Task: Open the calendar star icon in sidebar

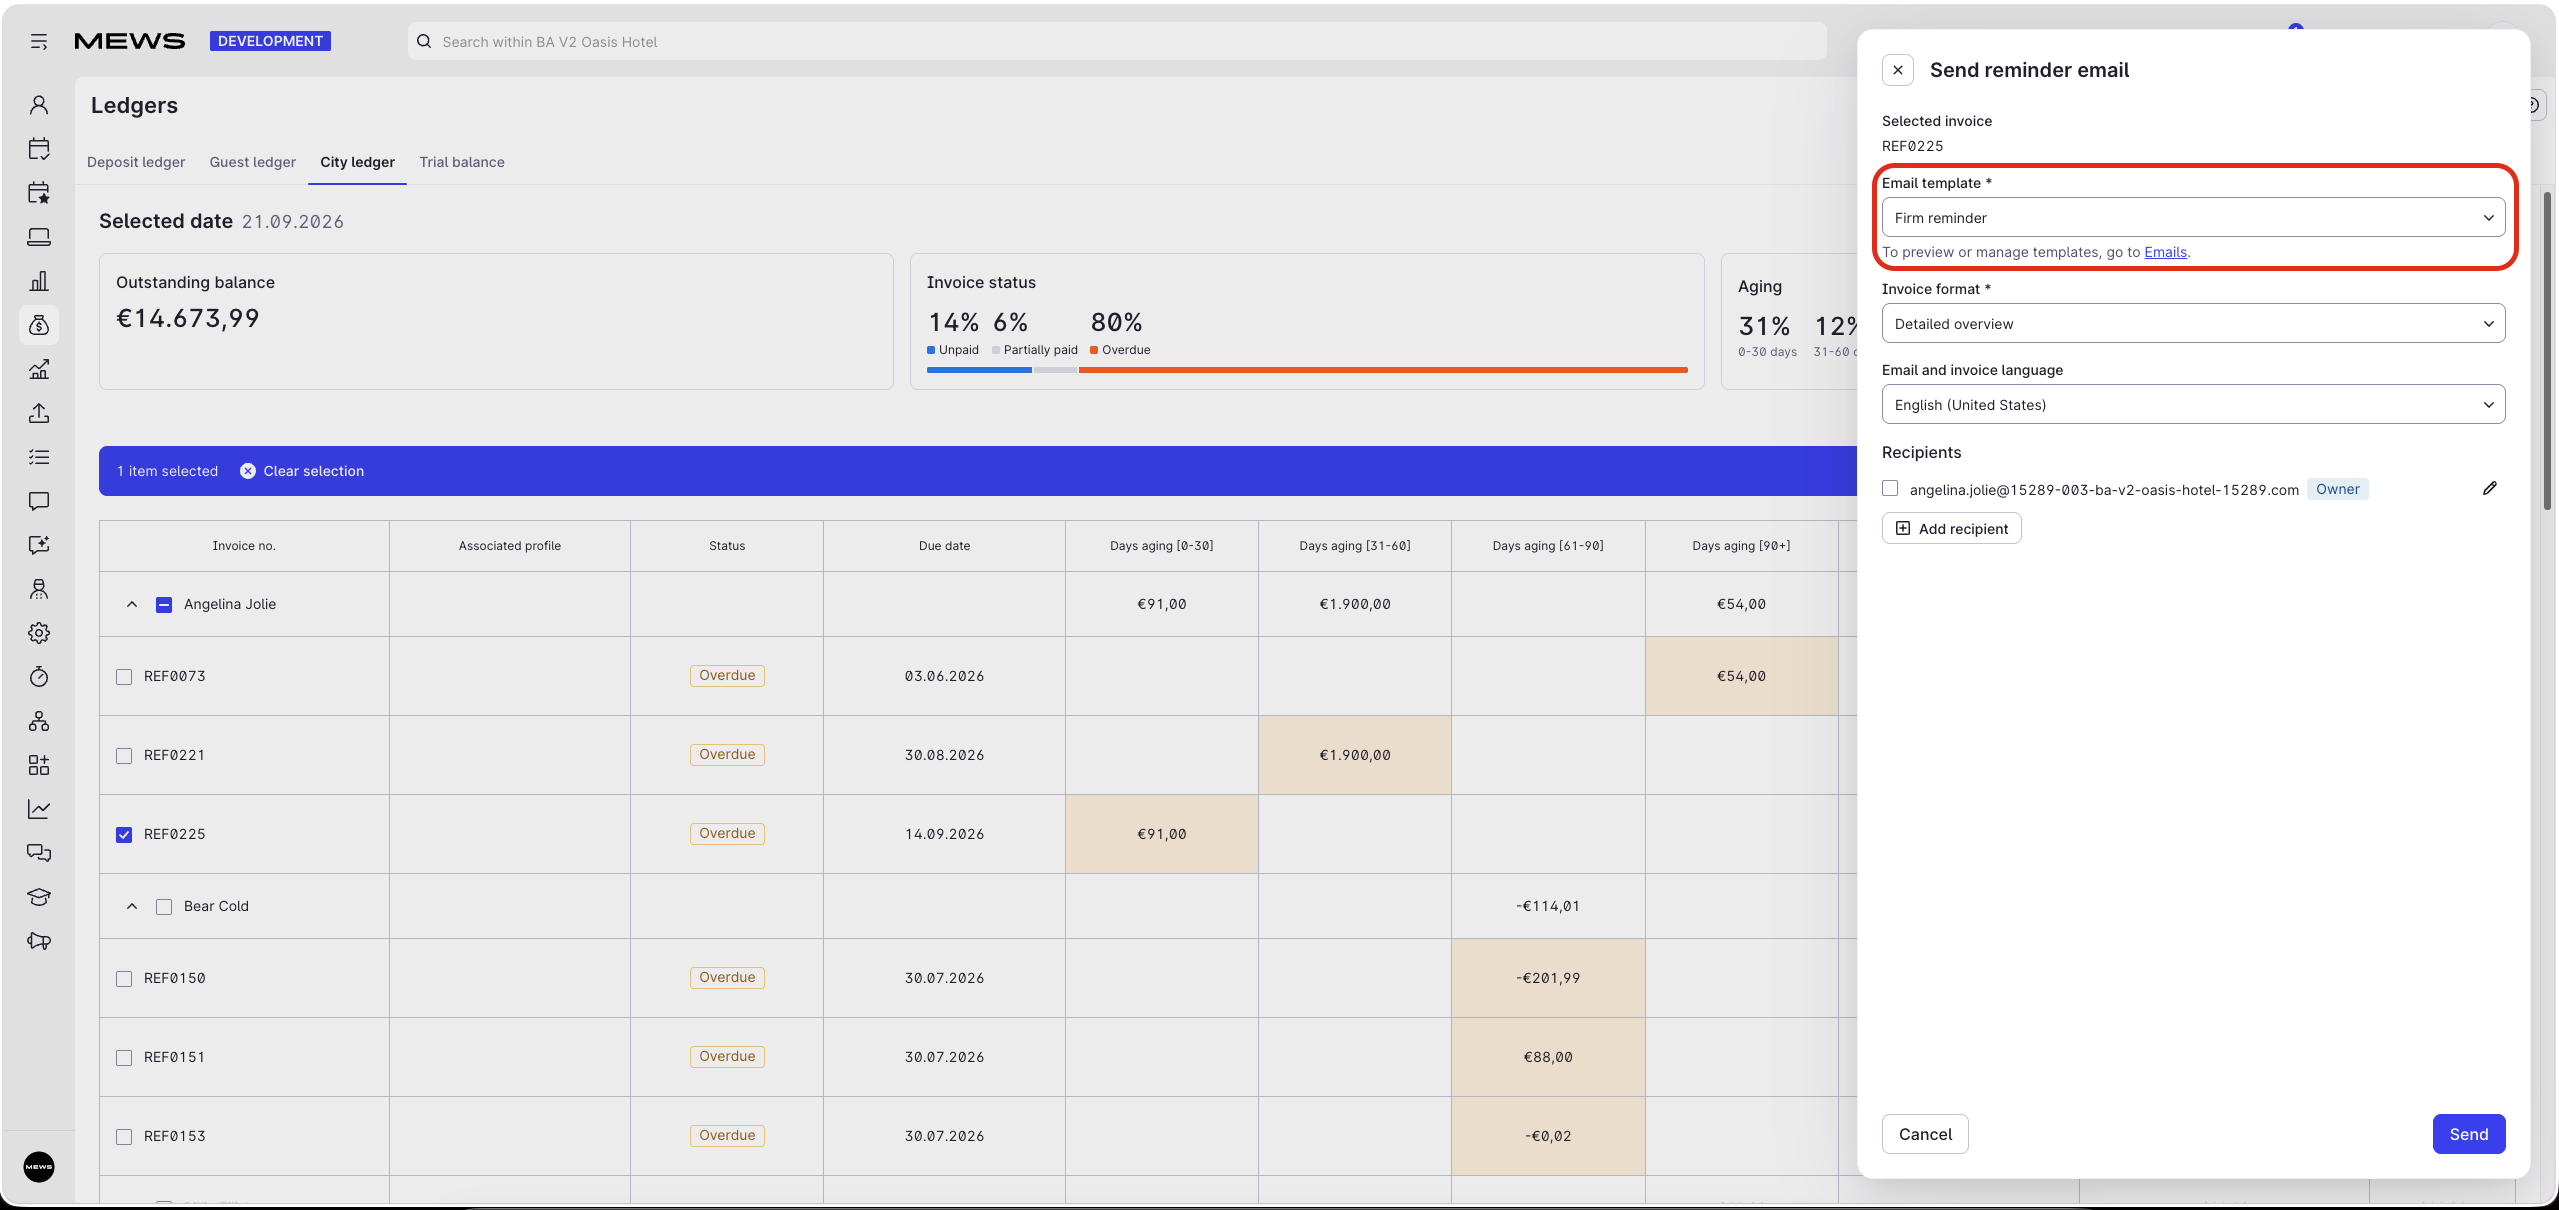Action: tap(39, 193)
